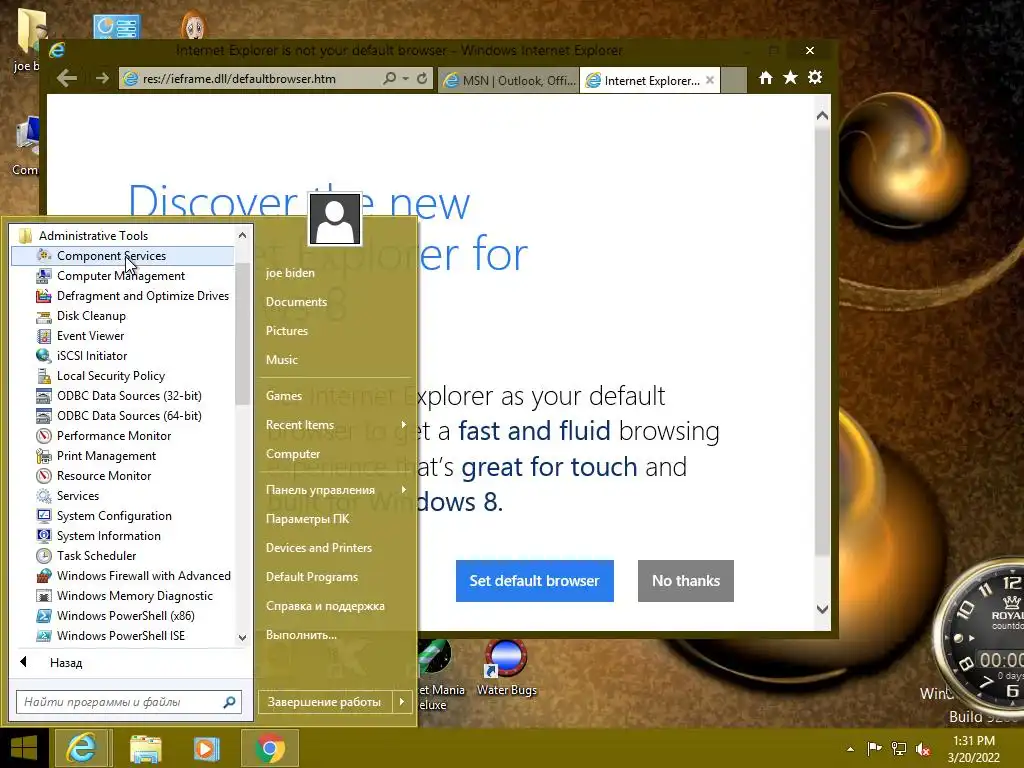
Task: Click the Завершение работы shutdown button
Action: pos(324,702)
